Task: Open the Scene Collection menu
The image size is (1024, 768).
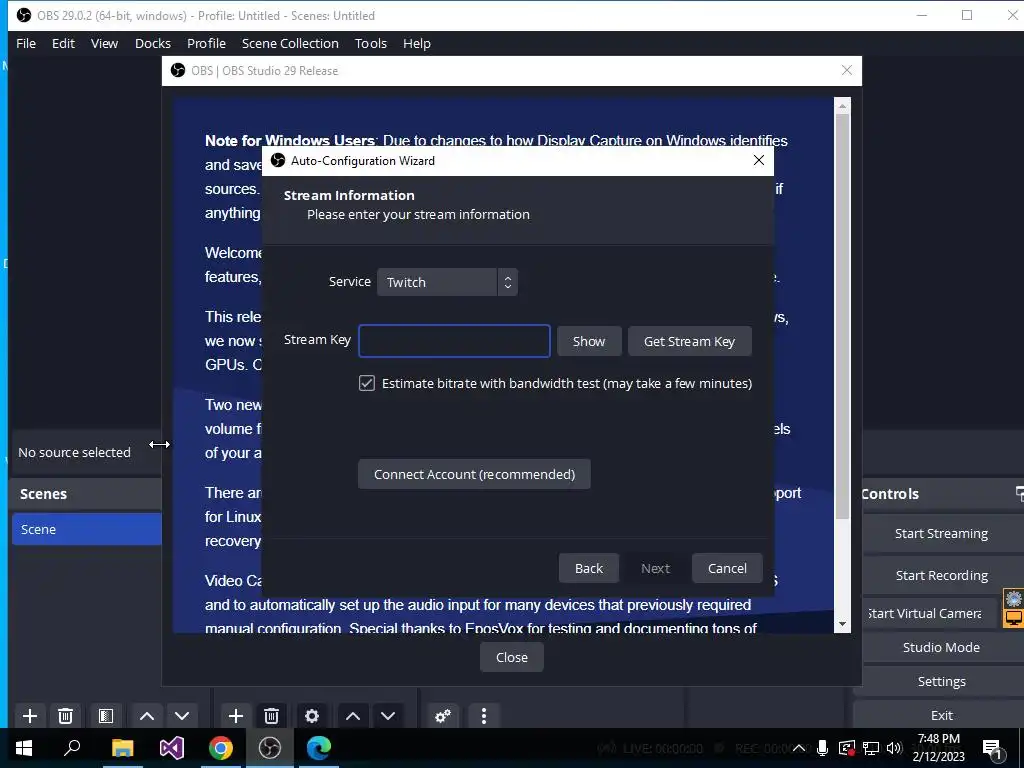Action: click(290, 43)
